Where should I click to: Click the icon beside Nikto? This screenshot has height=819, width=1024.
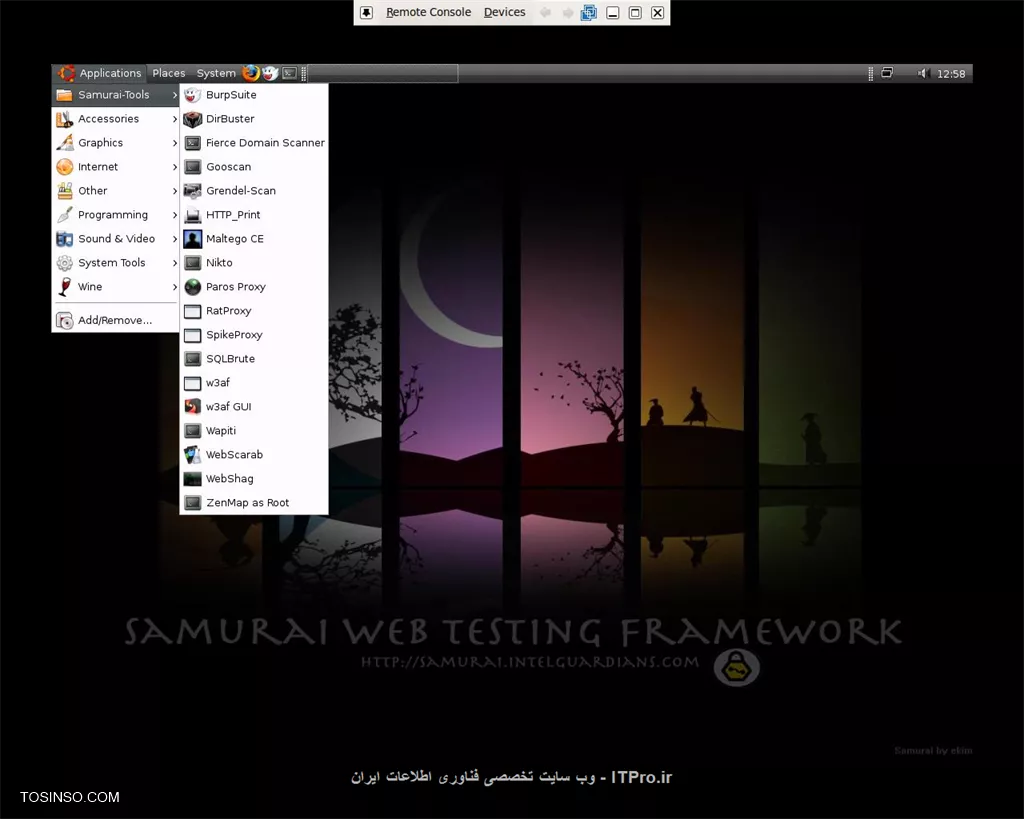[192, 263]
